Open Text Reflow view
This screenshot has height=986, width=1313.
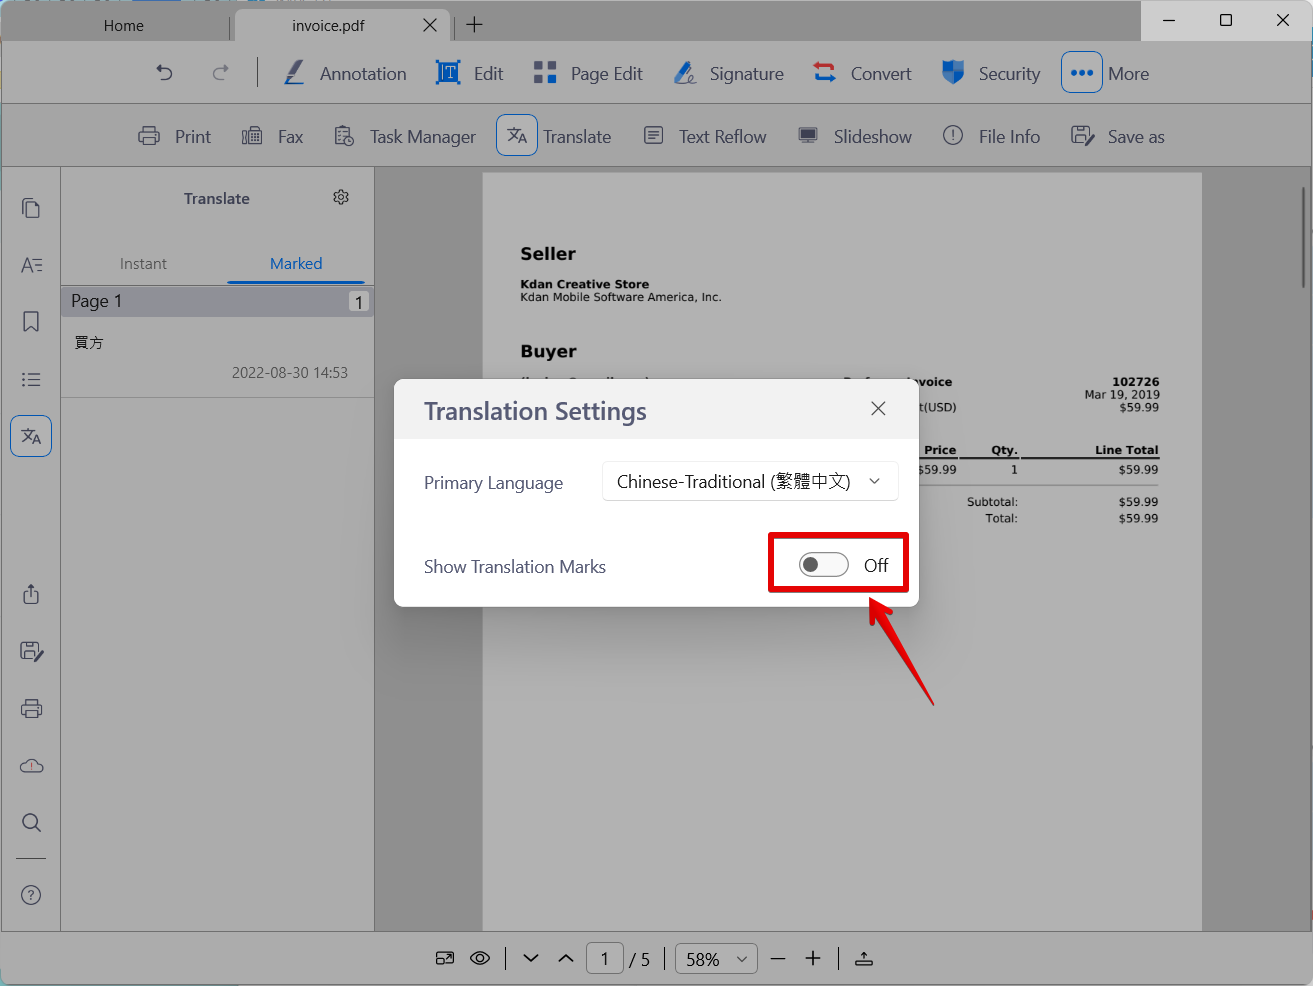pyautogui.click(x=705, y=136)
